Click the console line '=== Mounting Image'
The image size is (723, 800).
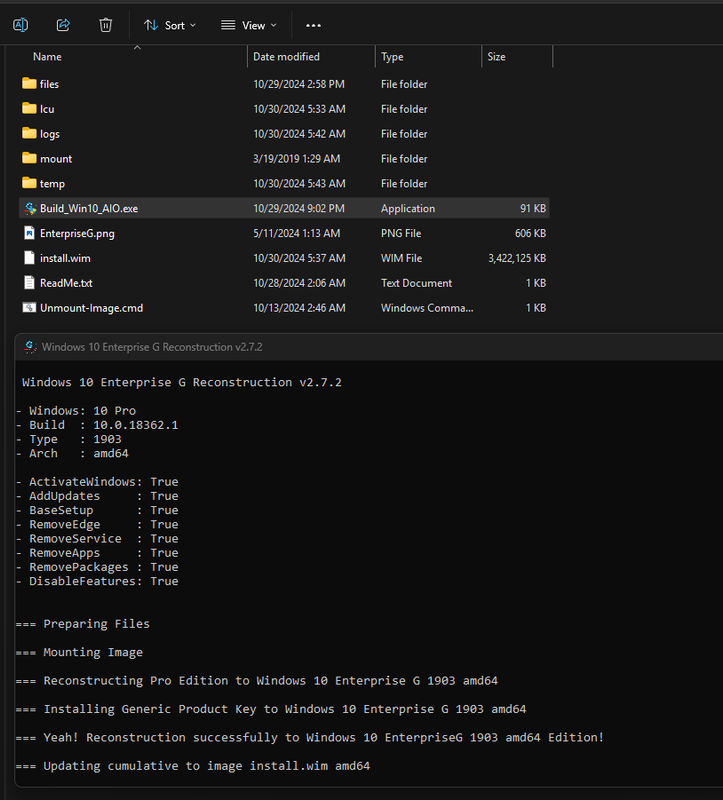[x=79, y=653]
